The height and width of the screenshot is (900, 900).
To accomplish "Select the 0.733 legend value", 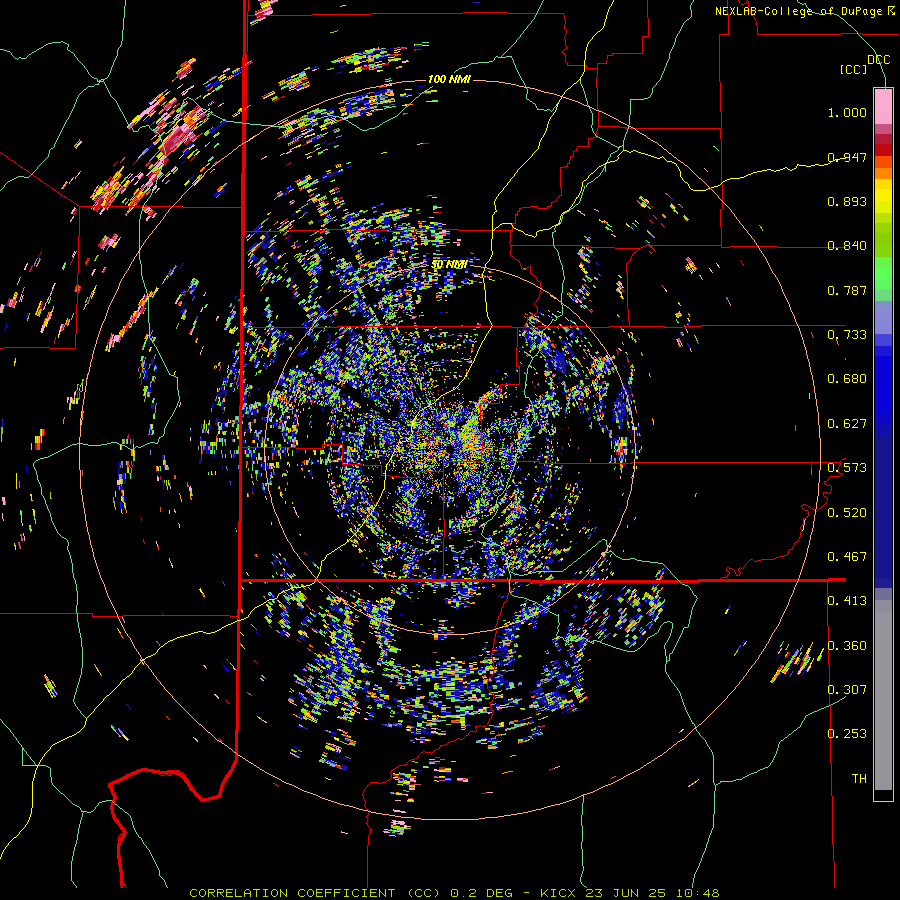I will tap(847, 334).
